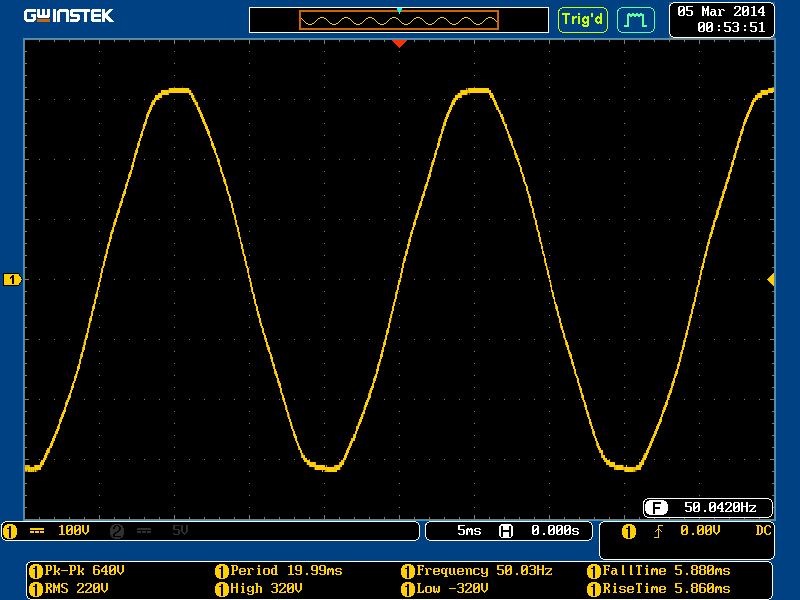The image size is (800, 600).
Task: Click the rising edge trigger slope icon
Action: pos(657,531)
